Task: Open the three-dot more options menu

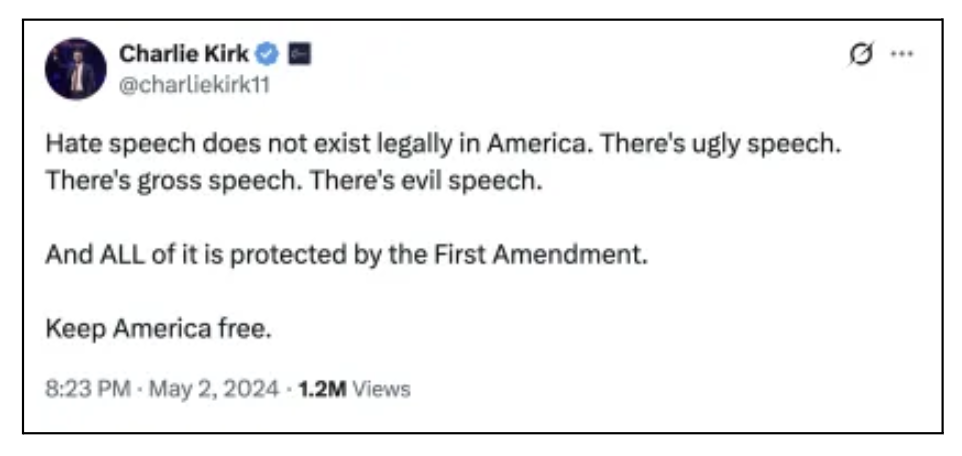Action: point(901,55)
